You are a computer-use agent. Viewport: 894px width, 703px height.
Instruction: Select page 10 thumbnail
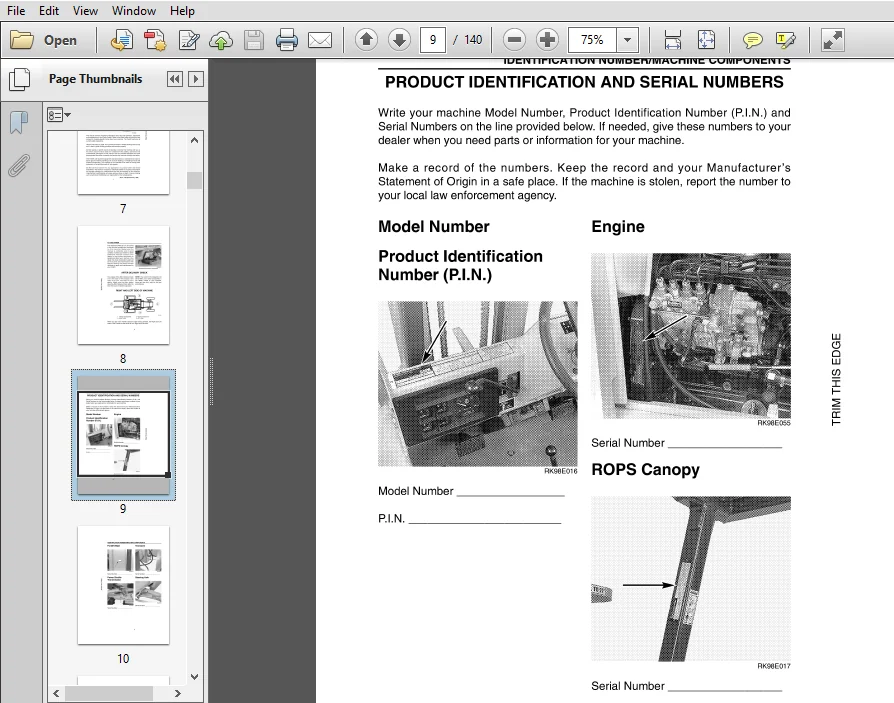pyautogui.click(x=124, y=585)
